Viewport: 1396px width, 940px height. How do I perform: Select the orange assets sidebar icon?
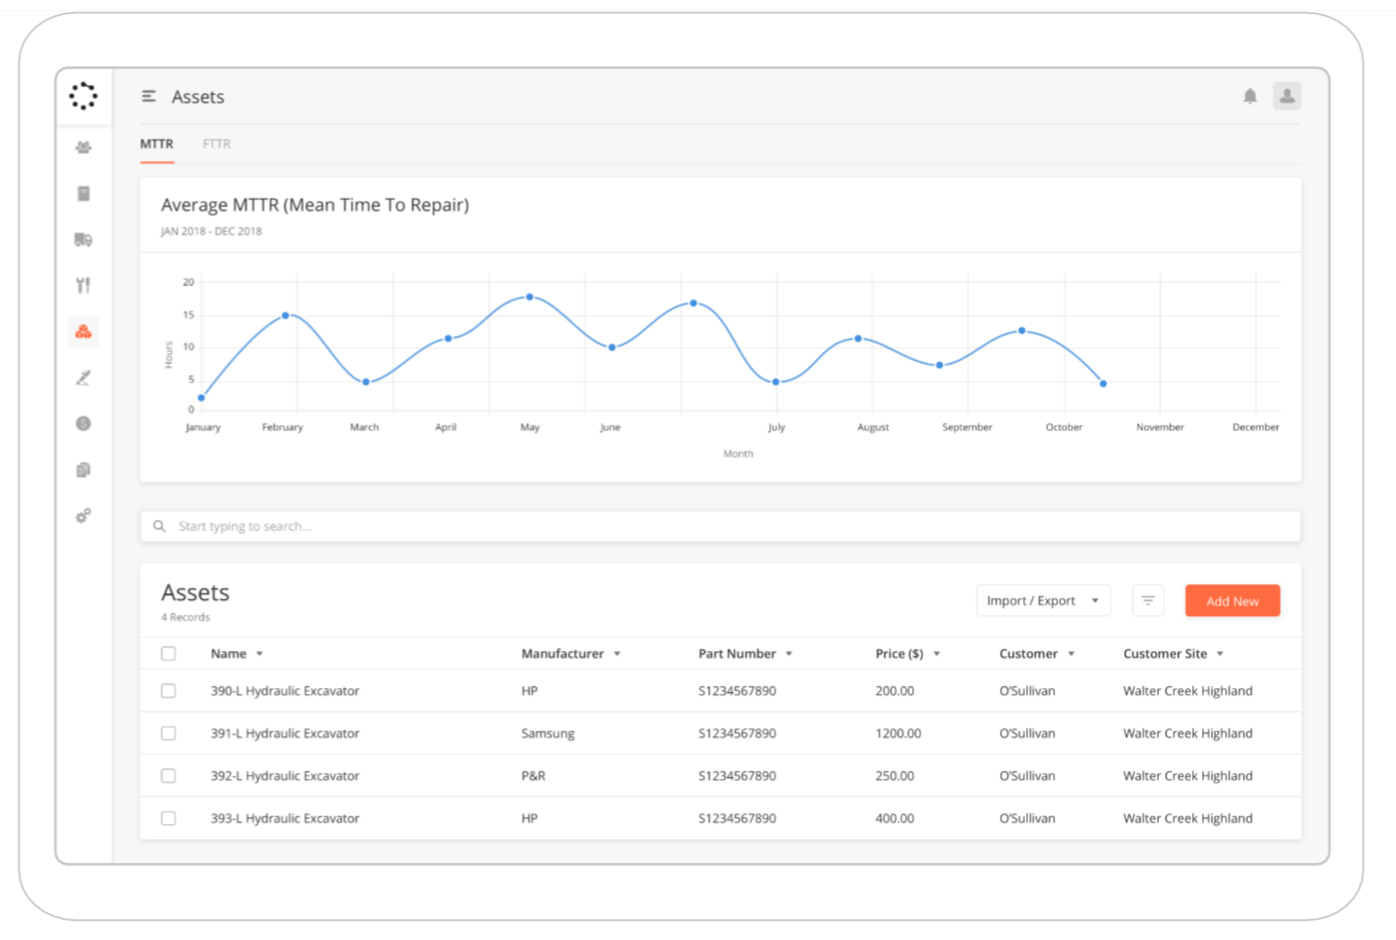83,331
